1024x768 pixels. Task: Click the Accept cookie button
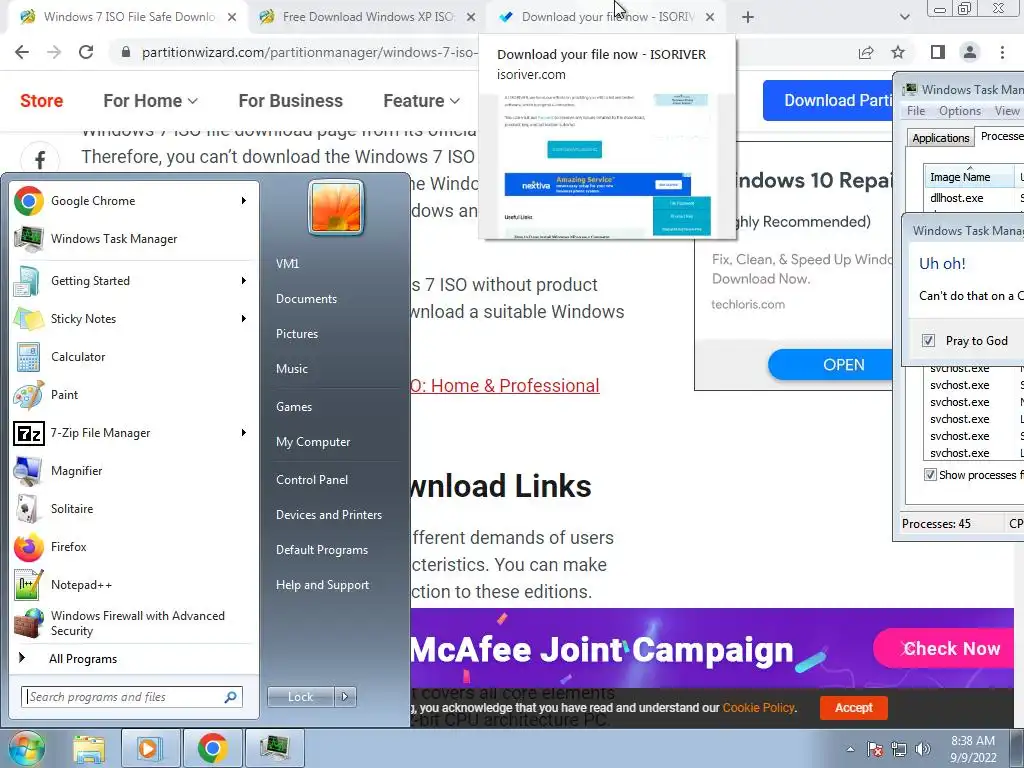[x=854, y=707]
